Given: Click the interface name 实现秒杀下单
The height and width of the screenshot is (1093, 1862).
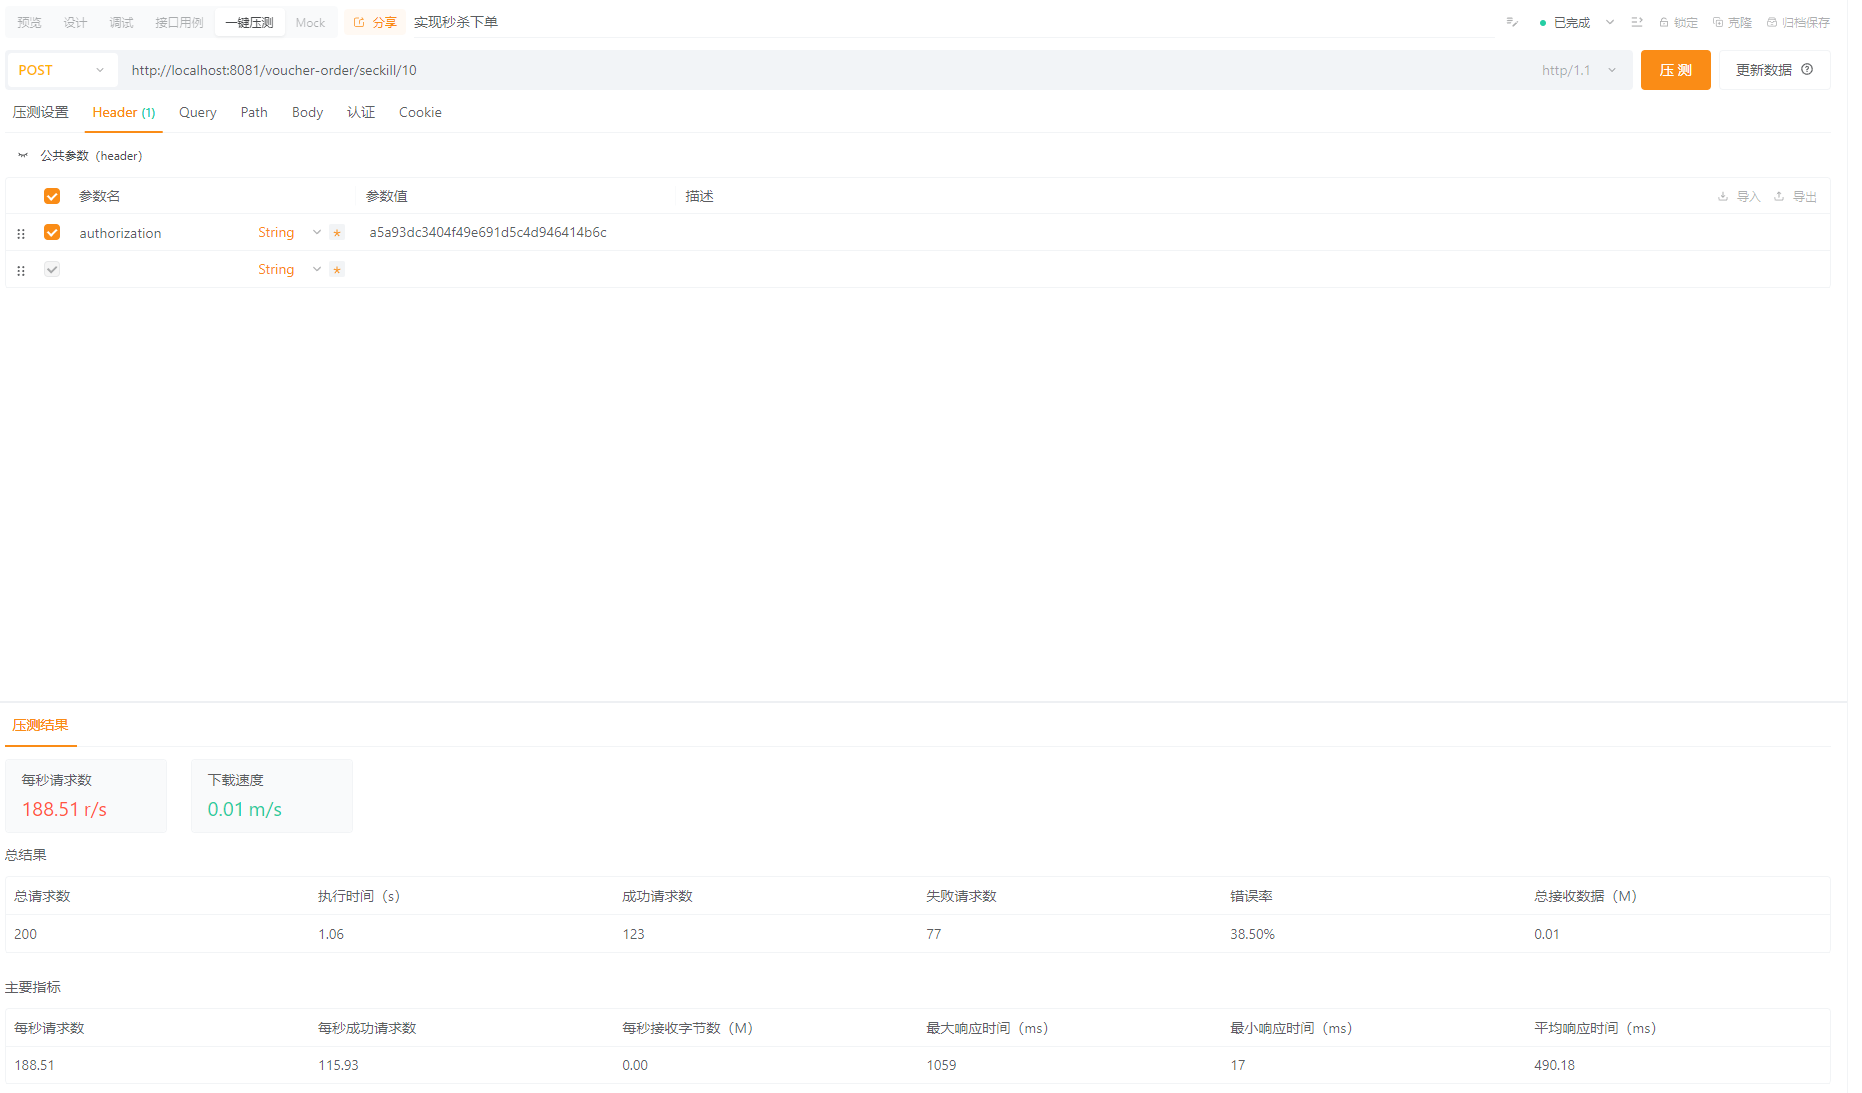Looking at the screenshot, I should tap(456, 22).
